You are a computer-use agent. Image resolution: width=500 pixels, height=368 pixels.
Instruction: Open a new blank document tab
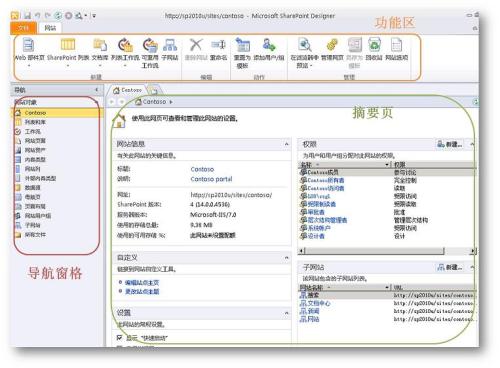point(153,90)
